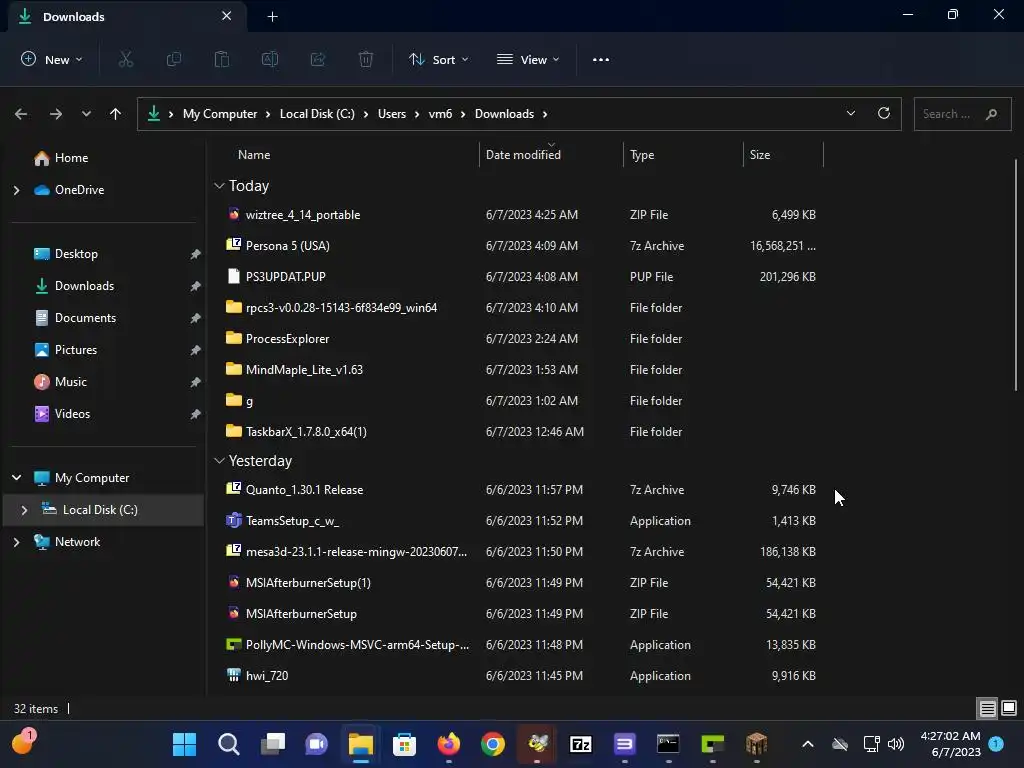This screenshot has height=768, width=1024.
Task: Click the Copy icon in toolbar
Action: [174, 59]
